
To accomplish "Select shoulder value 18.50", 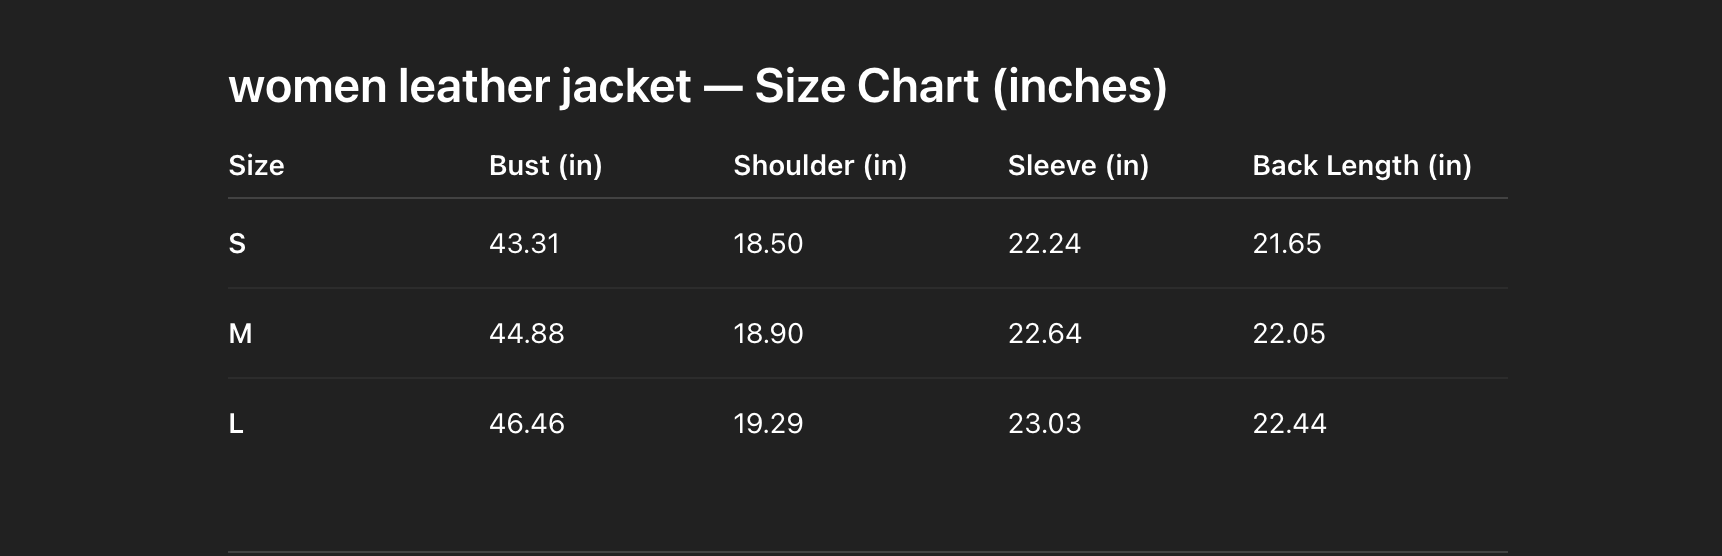I will tap(768, 244).
